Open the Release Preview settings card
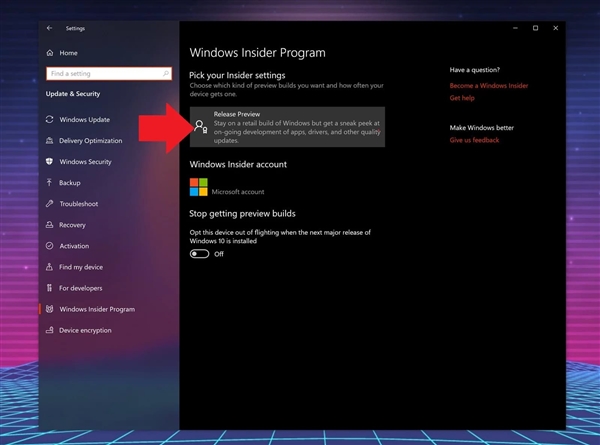The height and width of the screenshot is (445, 600). click(x=287, y=127)
